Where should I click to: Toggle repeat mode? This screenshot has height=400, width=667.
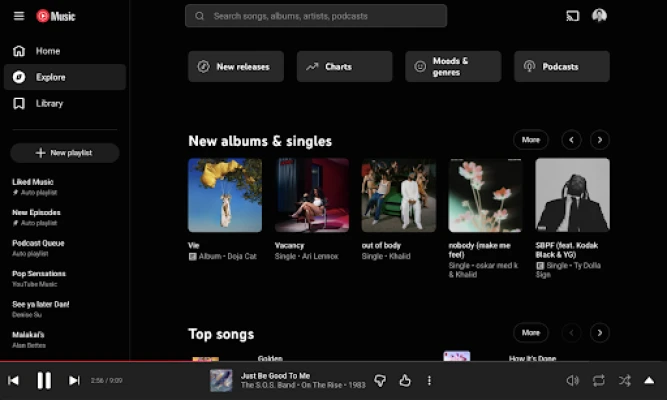point(598,380)
